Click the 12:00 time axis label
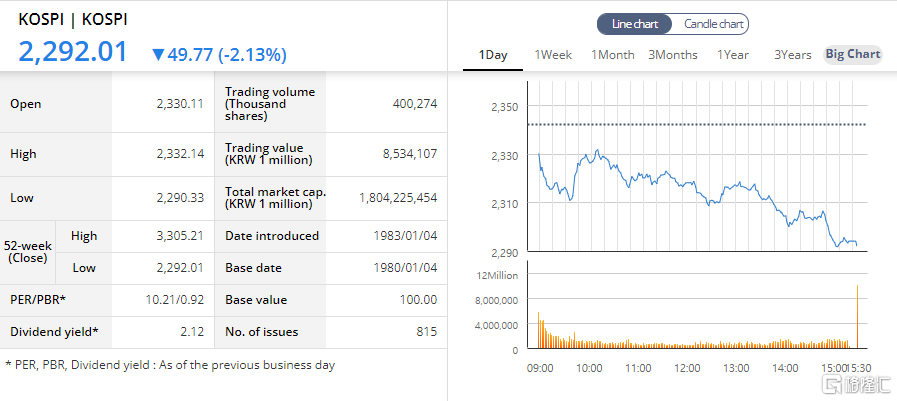 tap(687, 368)
